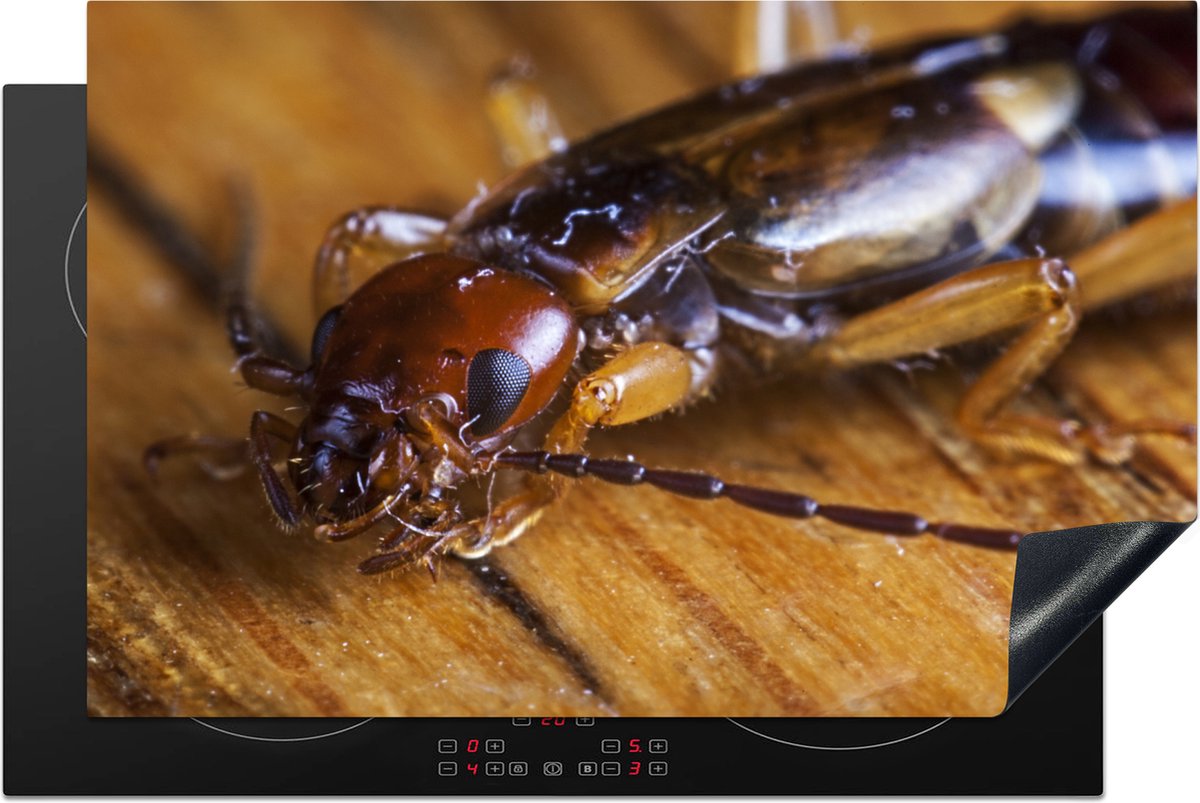Image resolution: width=1200 pixels, height=803 pixels.
Task: Click the red 3 heat level display
Action: (635, 769)
